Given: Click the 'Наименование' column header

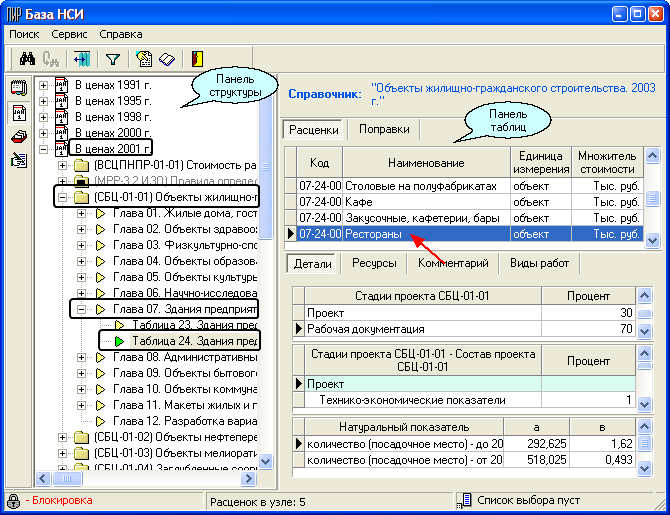Looking at the screenshot, I should [x=426, y=162].
